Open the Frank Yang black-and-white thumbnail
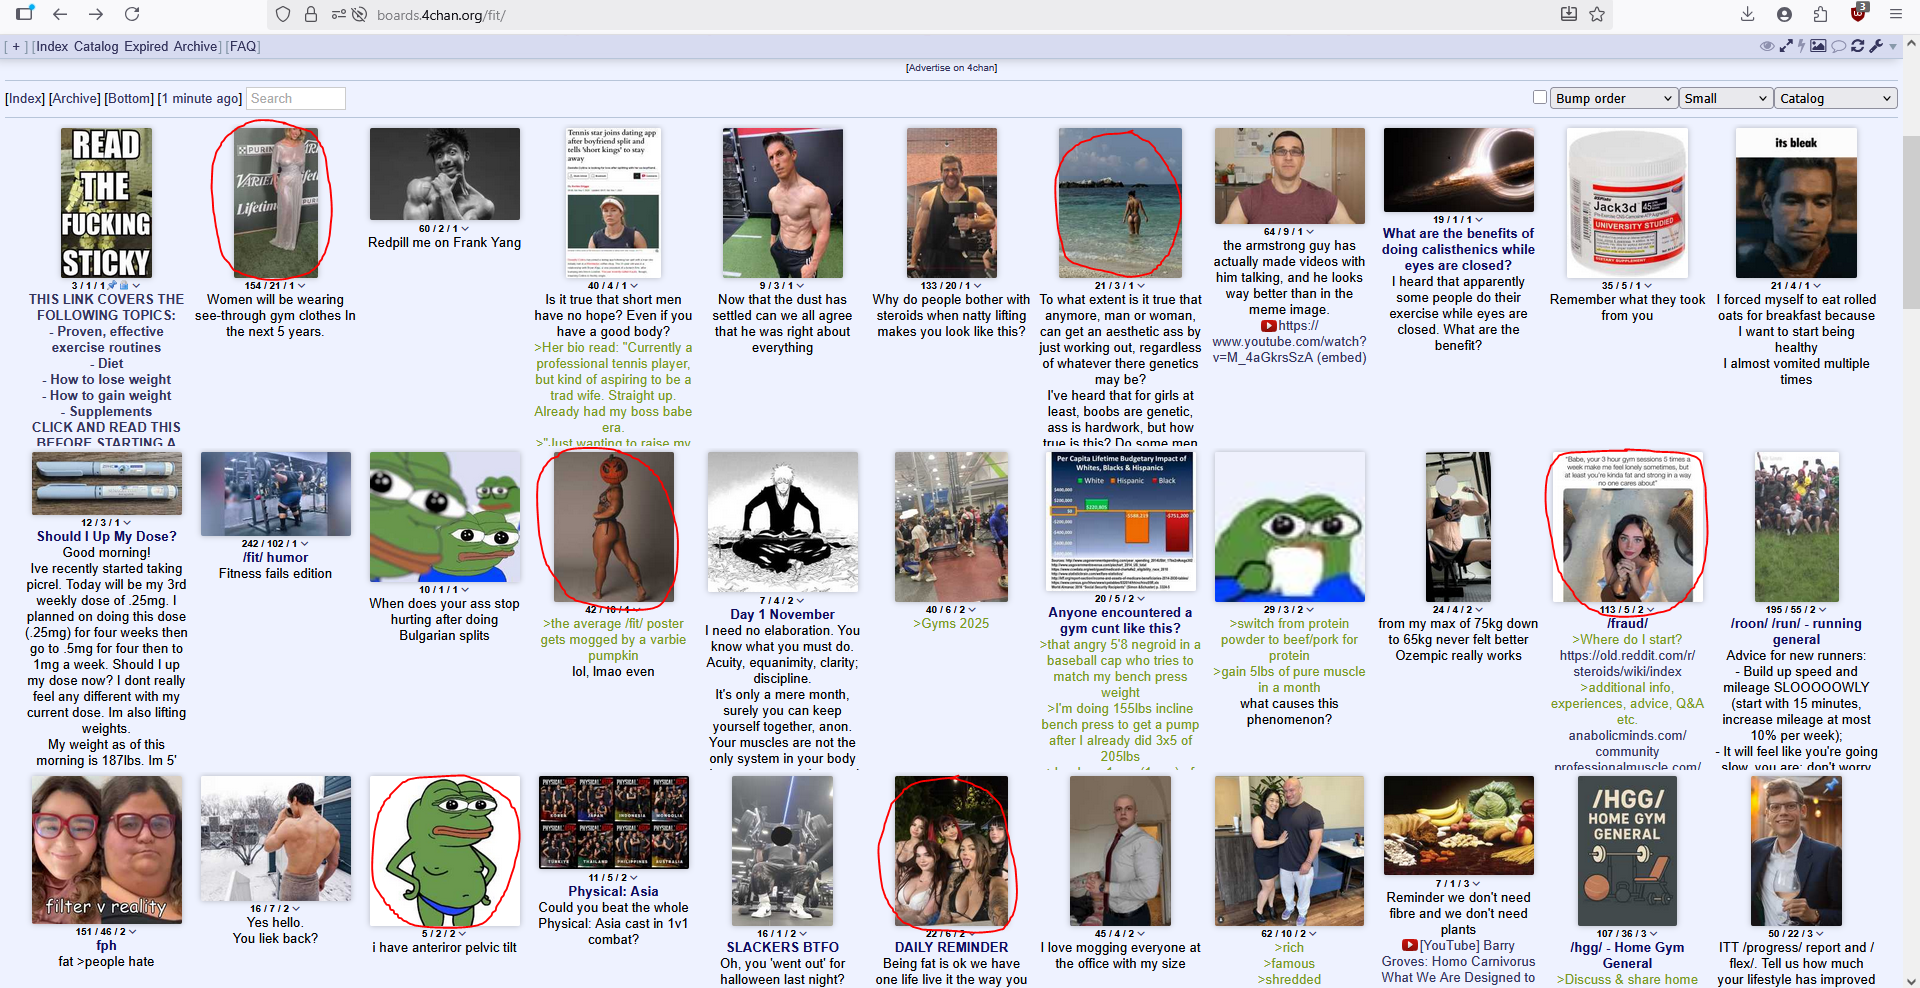The image size is (1920, 988). [444, 174]
